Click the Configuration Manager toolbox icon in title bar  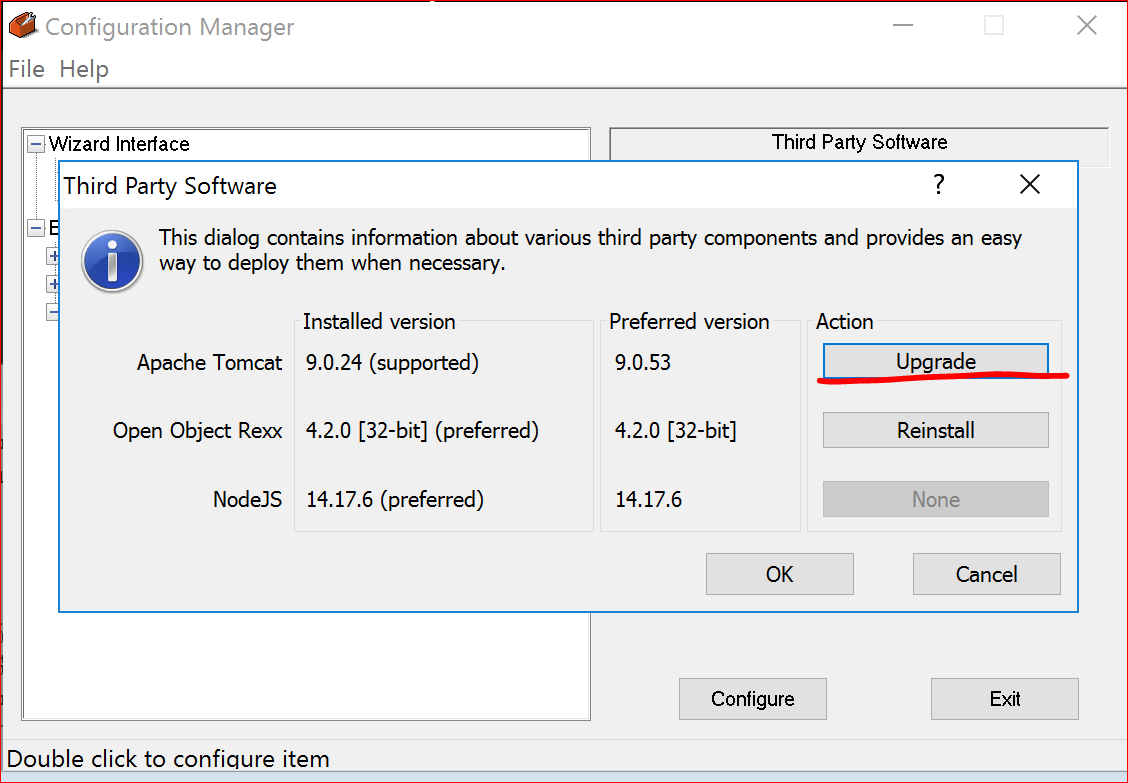(22, 26)
